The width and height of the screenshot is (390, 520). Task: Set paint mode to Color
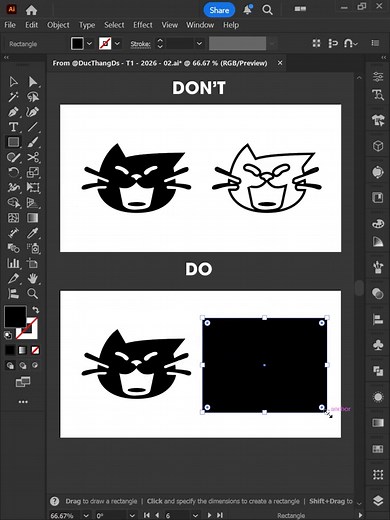pos(10,350)
